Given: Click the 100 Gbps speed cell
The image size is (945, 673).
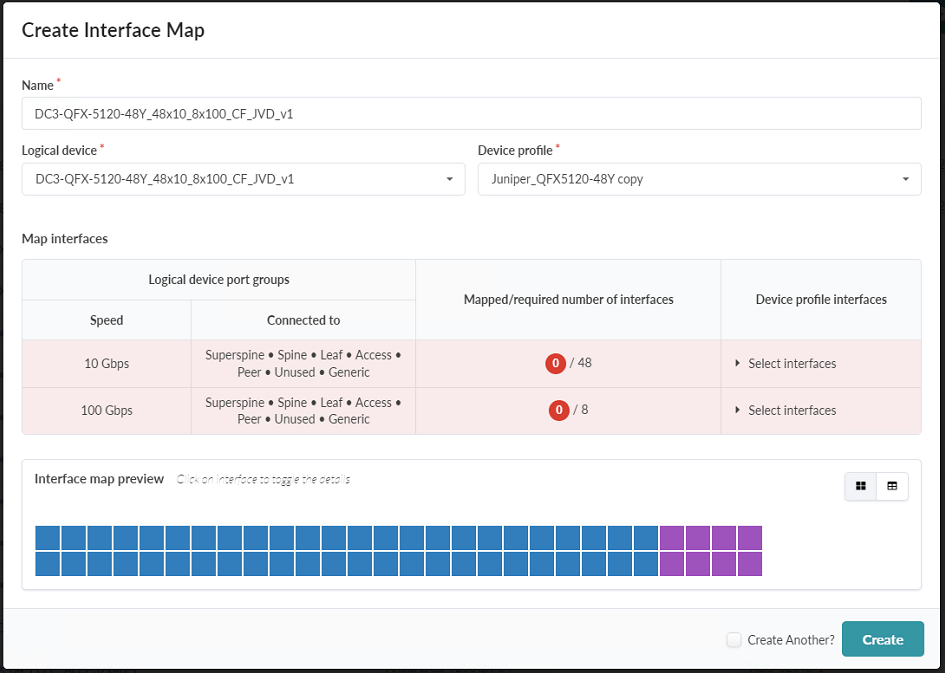Looking at the screenshot, I should pos(106,410).
